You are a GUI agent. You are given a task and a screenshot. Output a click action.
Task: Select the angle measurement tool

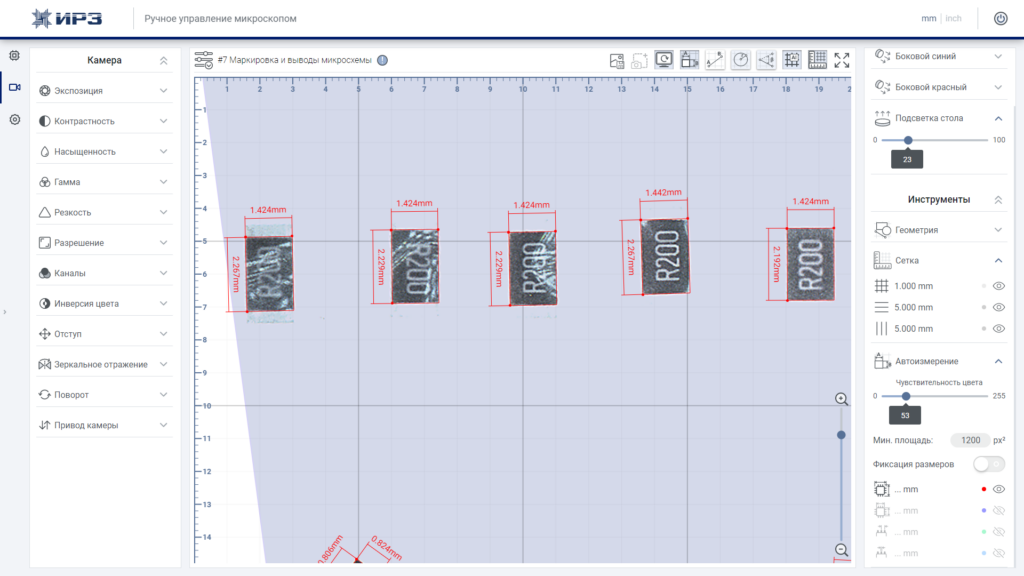click(766, 60)
